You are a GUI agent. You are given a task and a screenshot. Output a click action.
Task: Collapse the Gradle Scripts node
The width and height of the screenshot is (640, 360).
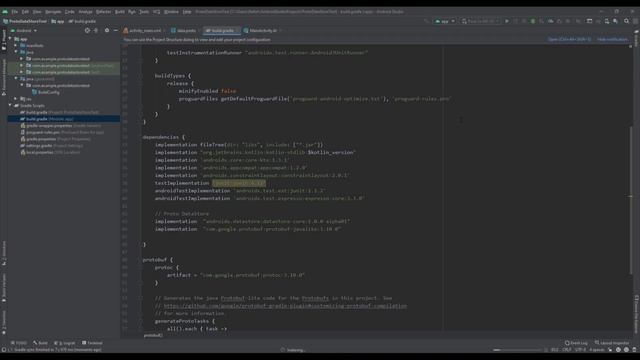click(10, 105)
